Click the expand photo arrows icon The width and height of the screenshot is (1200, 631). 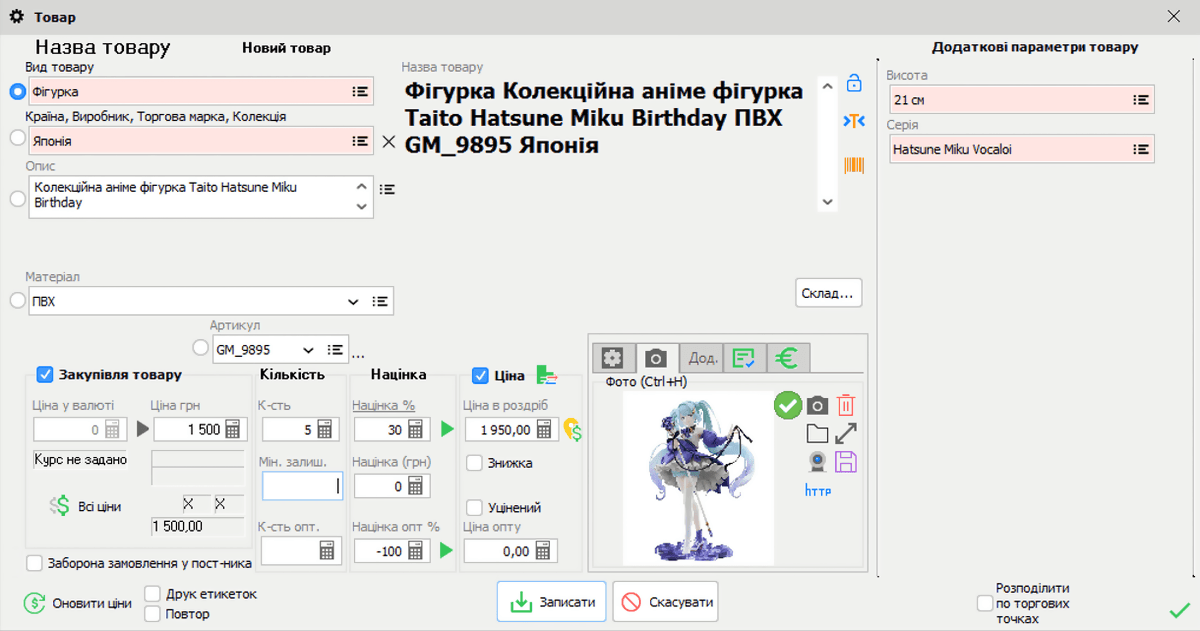click(x=846, y=433)
